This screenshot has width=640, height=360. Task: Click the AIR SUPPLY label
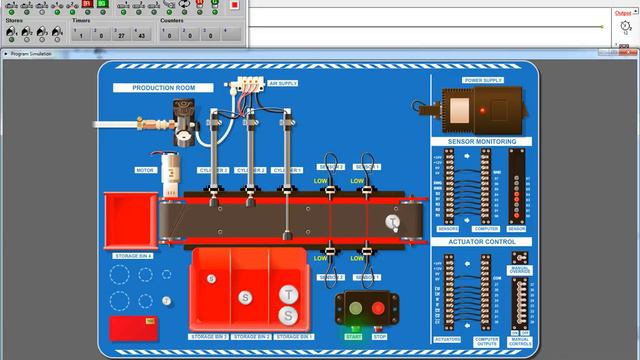coord(283,83)
